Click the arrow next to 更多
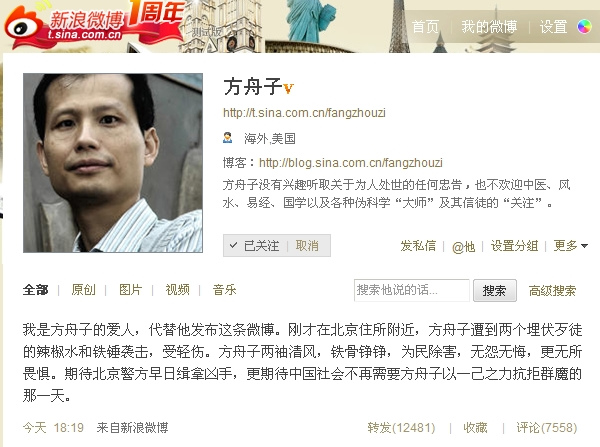This screenshot has width=600, height=447. (x=584, y=246)
